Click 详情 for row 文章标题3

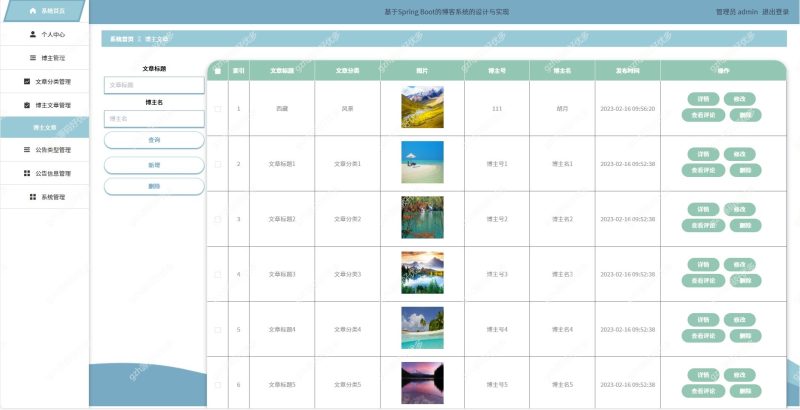[703, 265]
